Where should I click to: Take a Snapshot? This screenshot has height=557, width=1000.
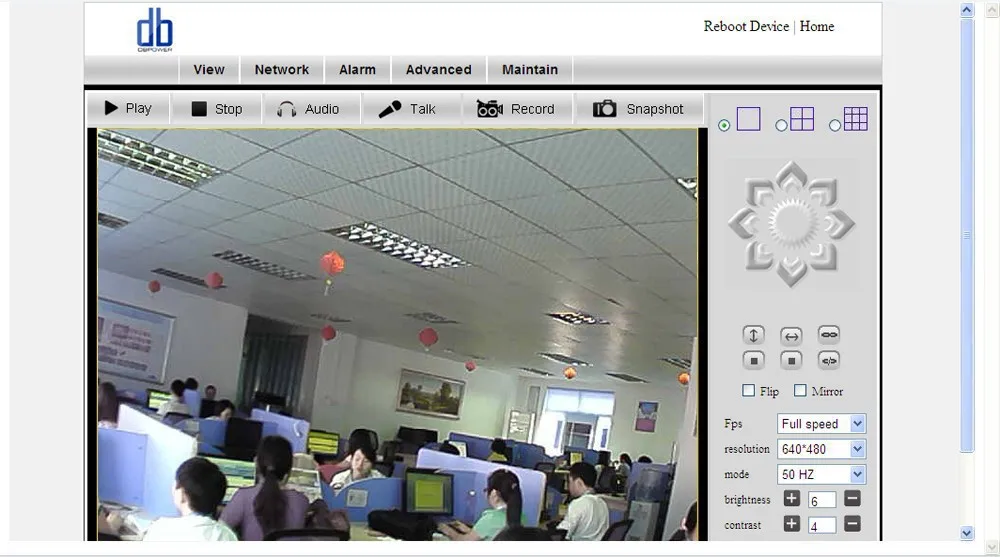[638, 109]
